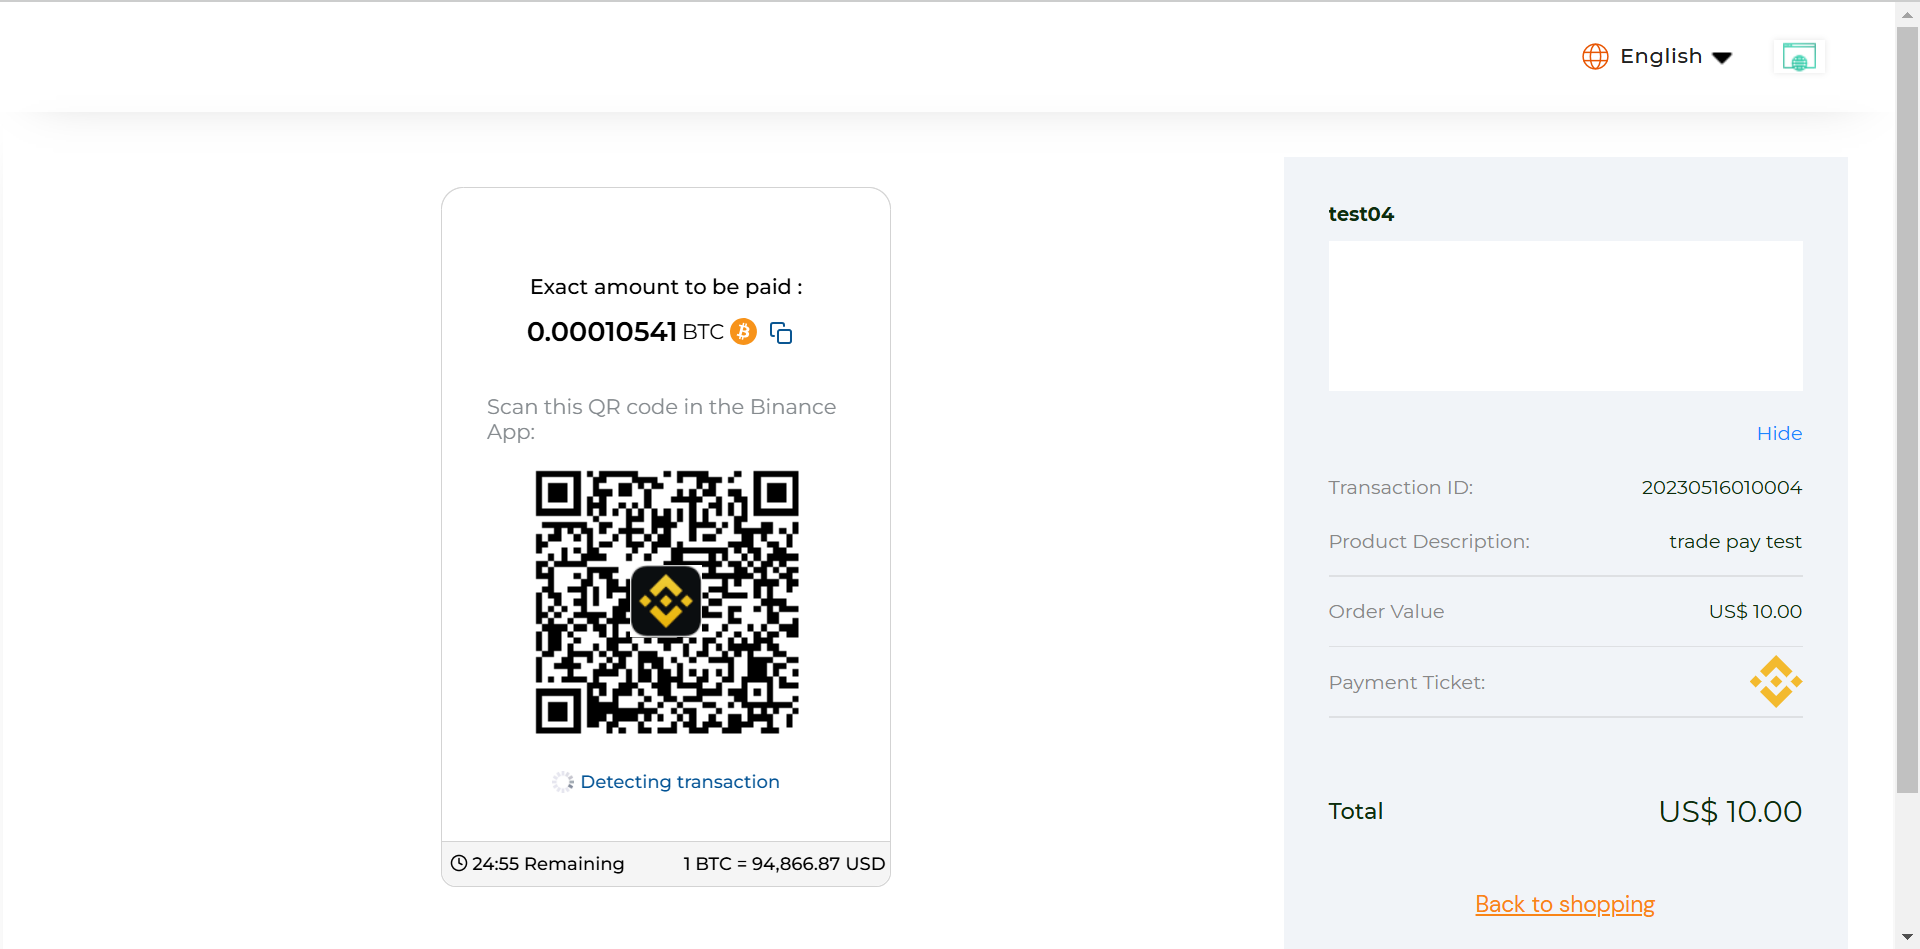
Task: Open the payment browser icon top right
Action: (1798, 56)
